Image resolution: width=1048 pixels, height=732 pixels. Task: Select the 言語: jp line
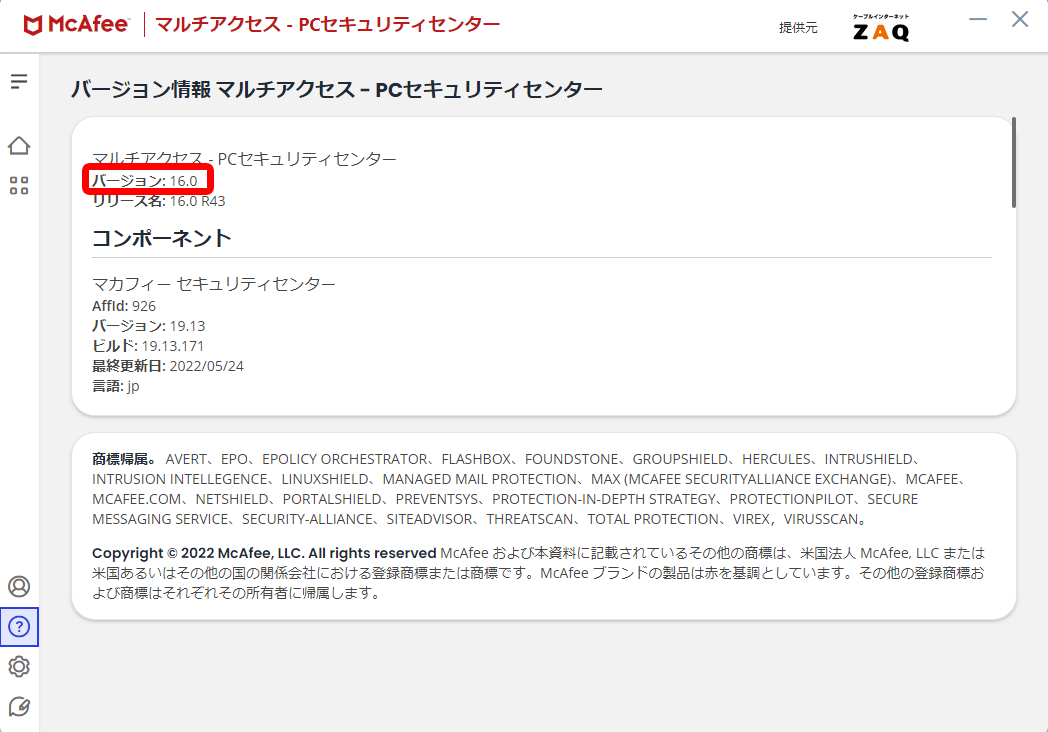pyautogui.click(x=116, y=386)
